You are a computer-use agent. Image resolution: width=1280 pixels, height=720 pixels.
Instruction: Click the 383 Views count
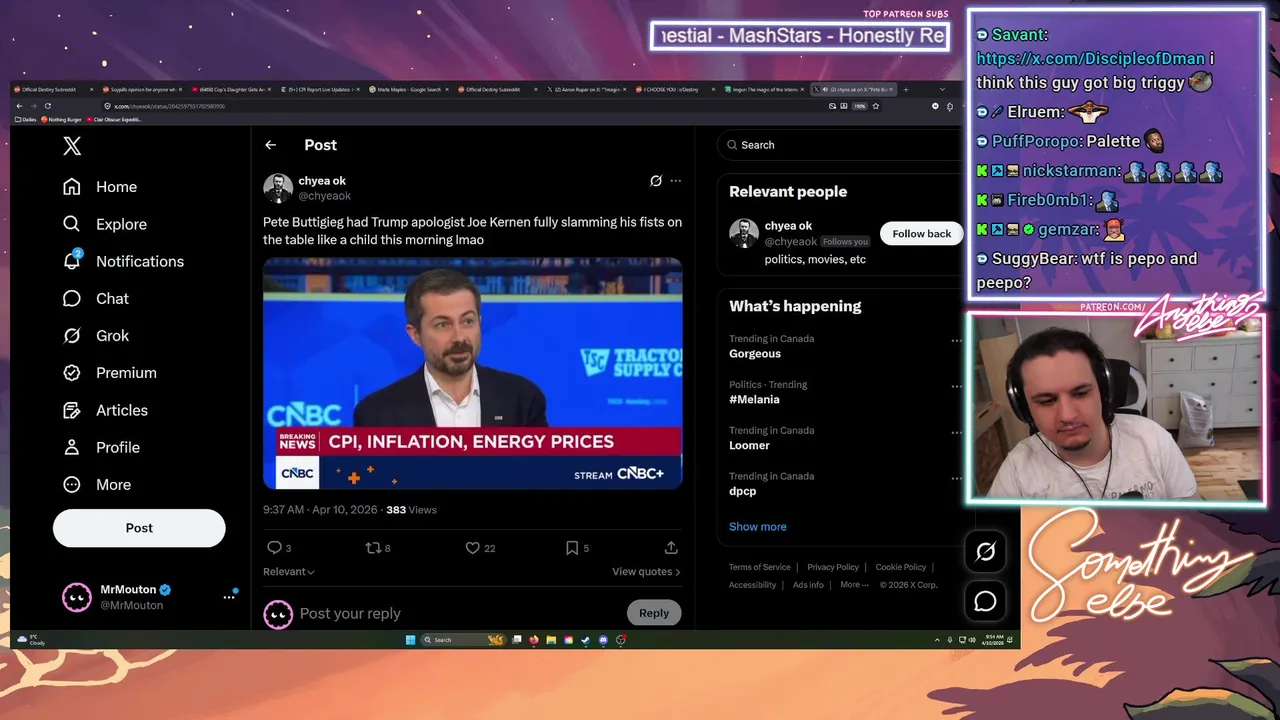click(x=411, y=510)
